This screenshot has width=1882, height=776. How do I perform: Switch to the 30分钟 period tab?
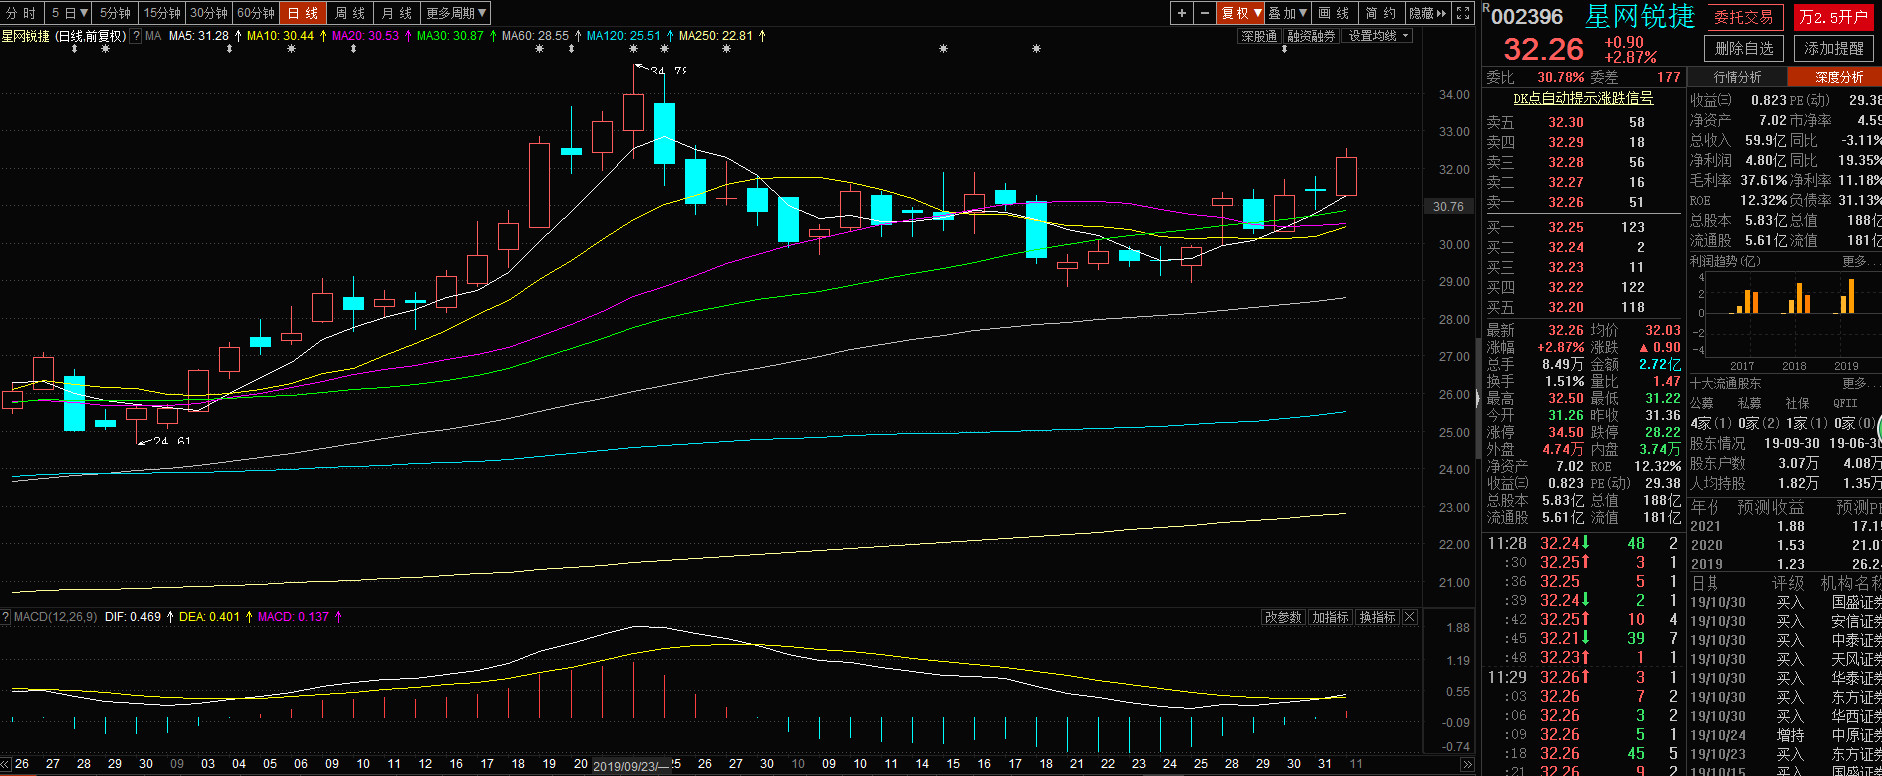click(x=209, y=13)
